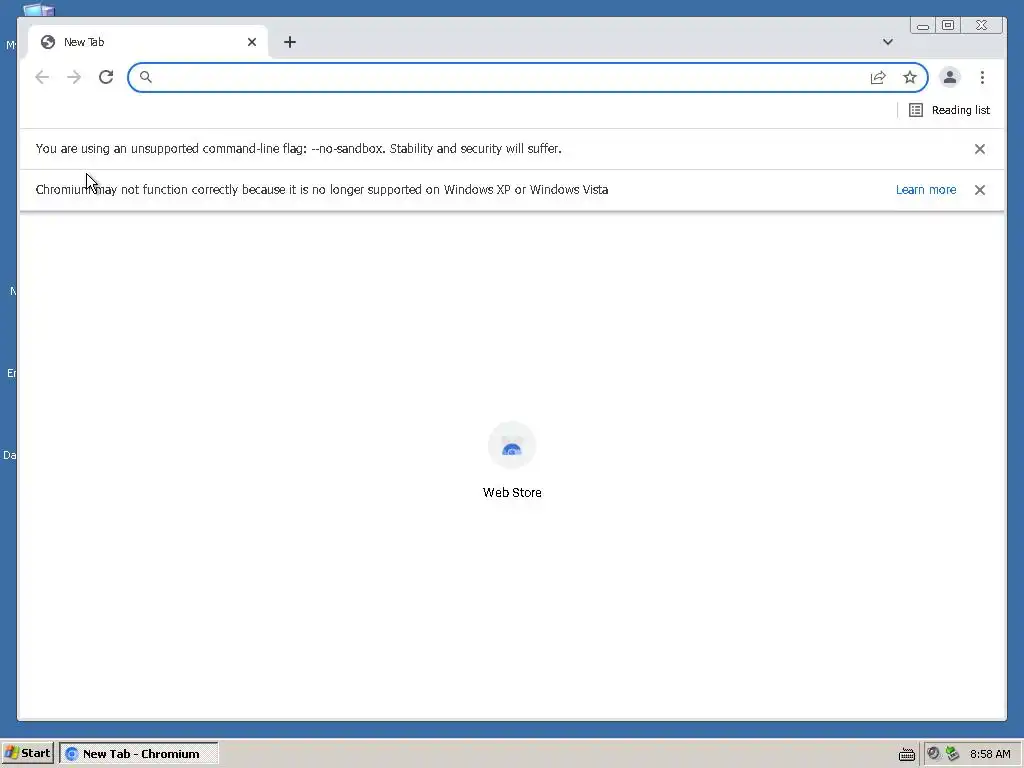Open the Windows Start menu

point(27,753)
